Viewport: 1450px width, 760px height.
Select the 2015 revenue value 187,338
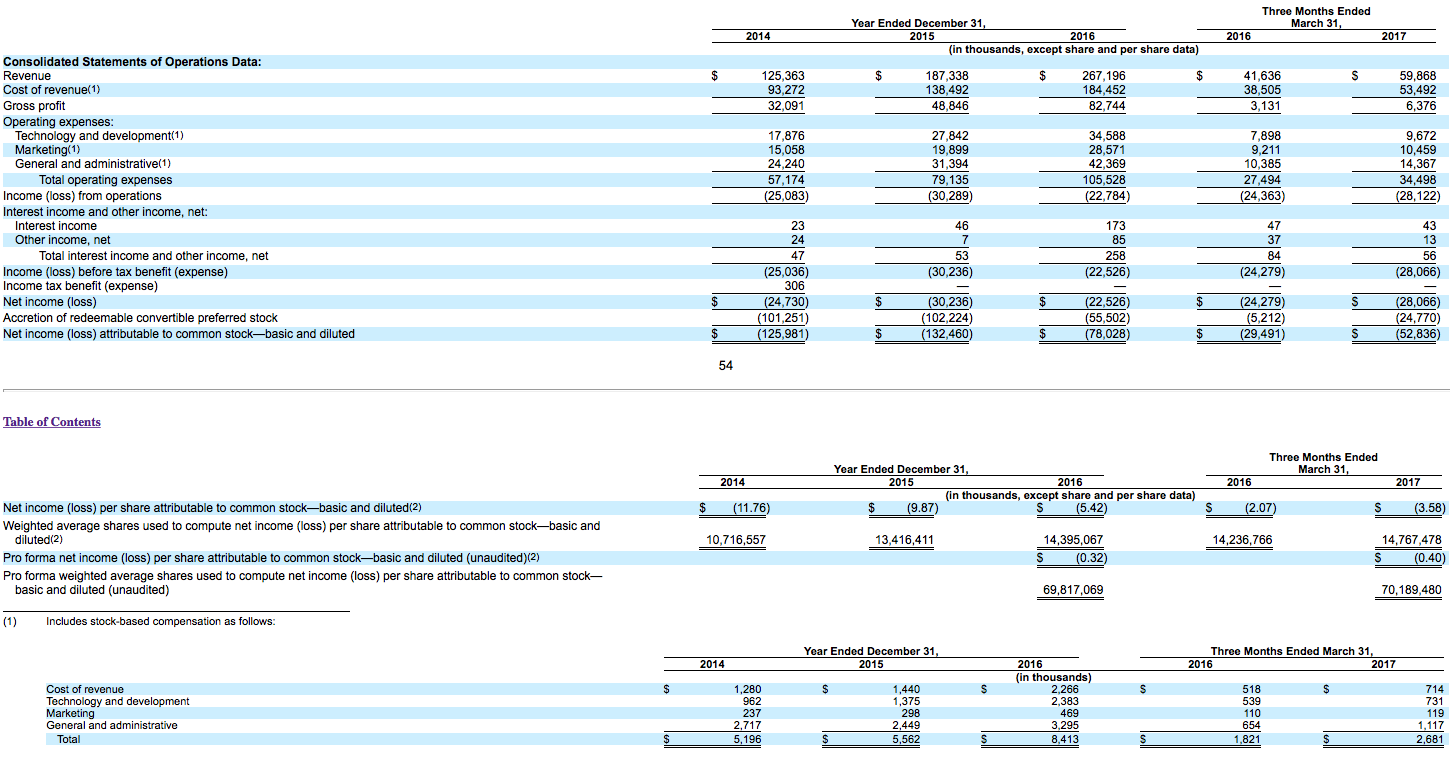(x=947, y=76)
